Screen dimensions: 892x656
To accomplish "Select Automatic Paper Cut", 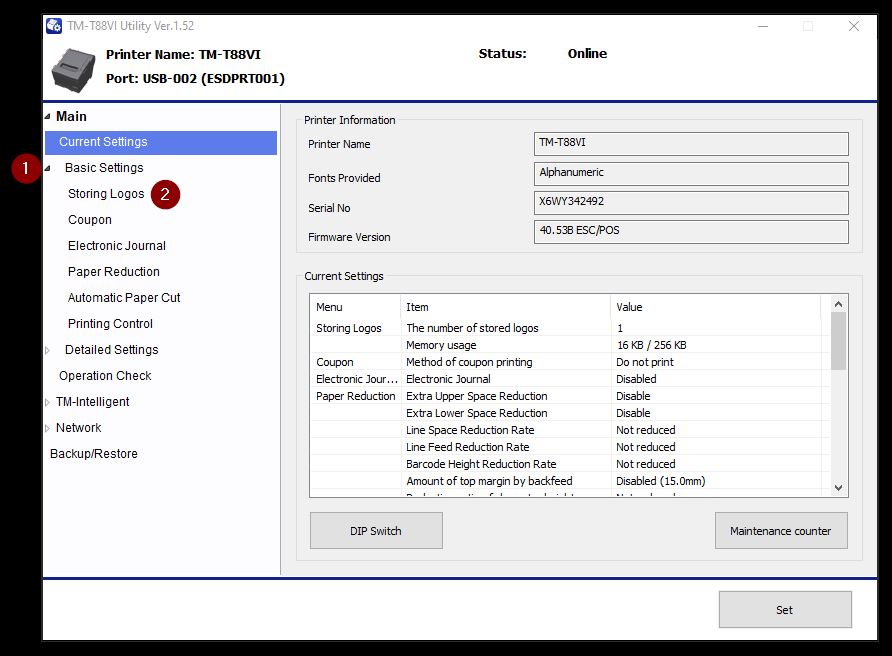I will 124,298.
